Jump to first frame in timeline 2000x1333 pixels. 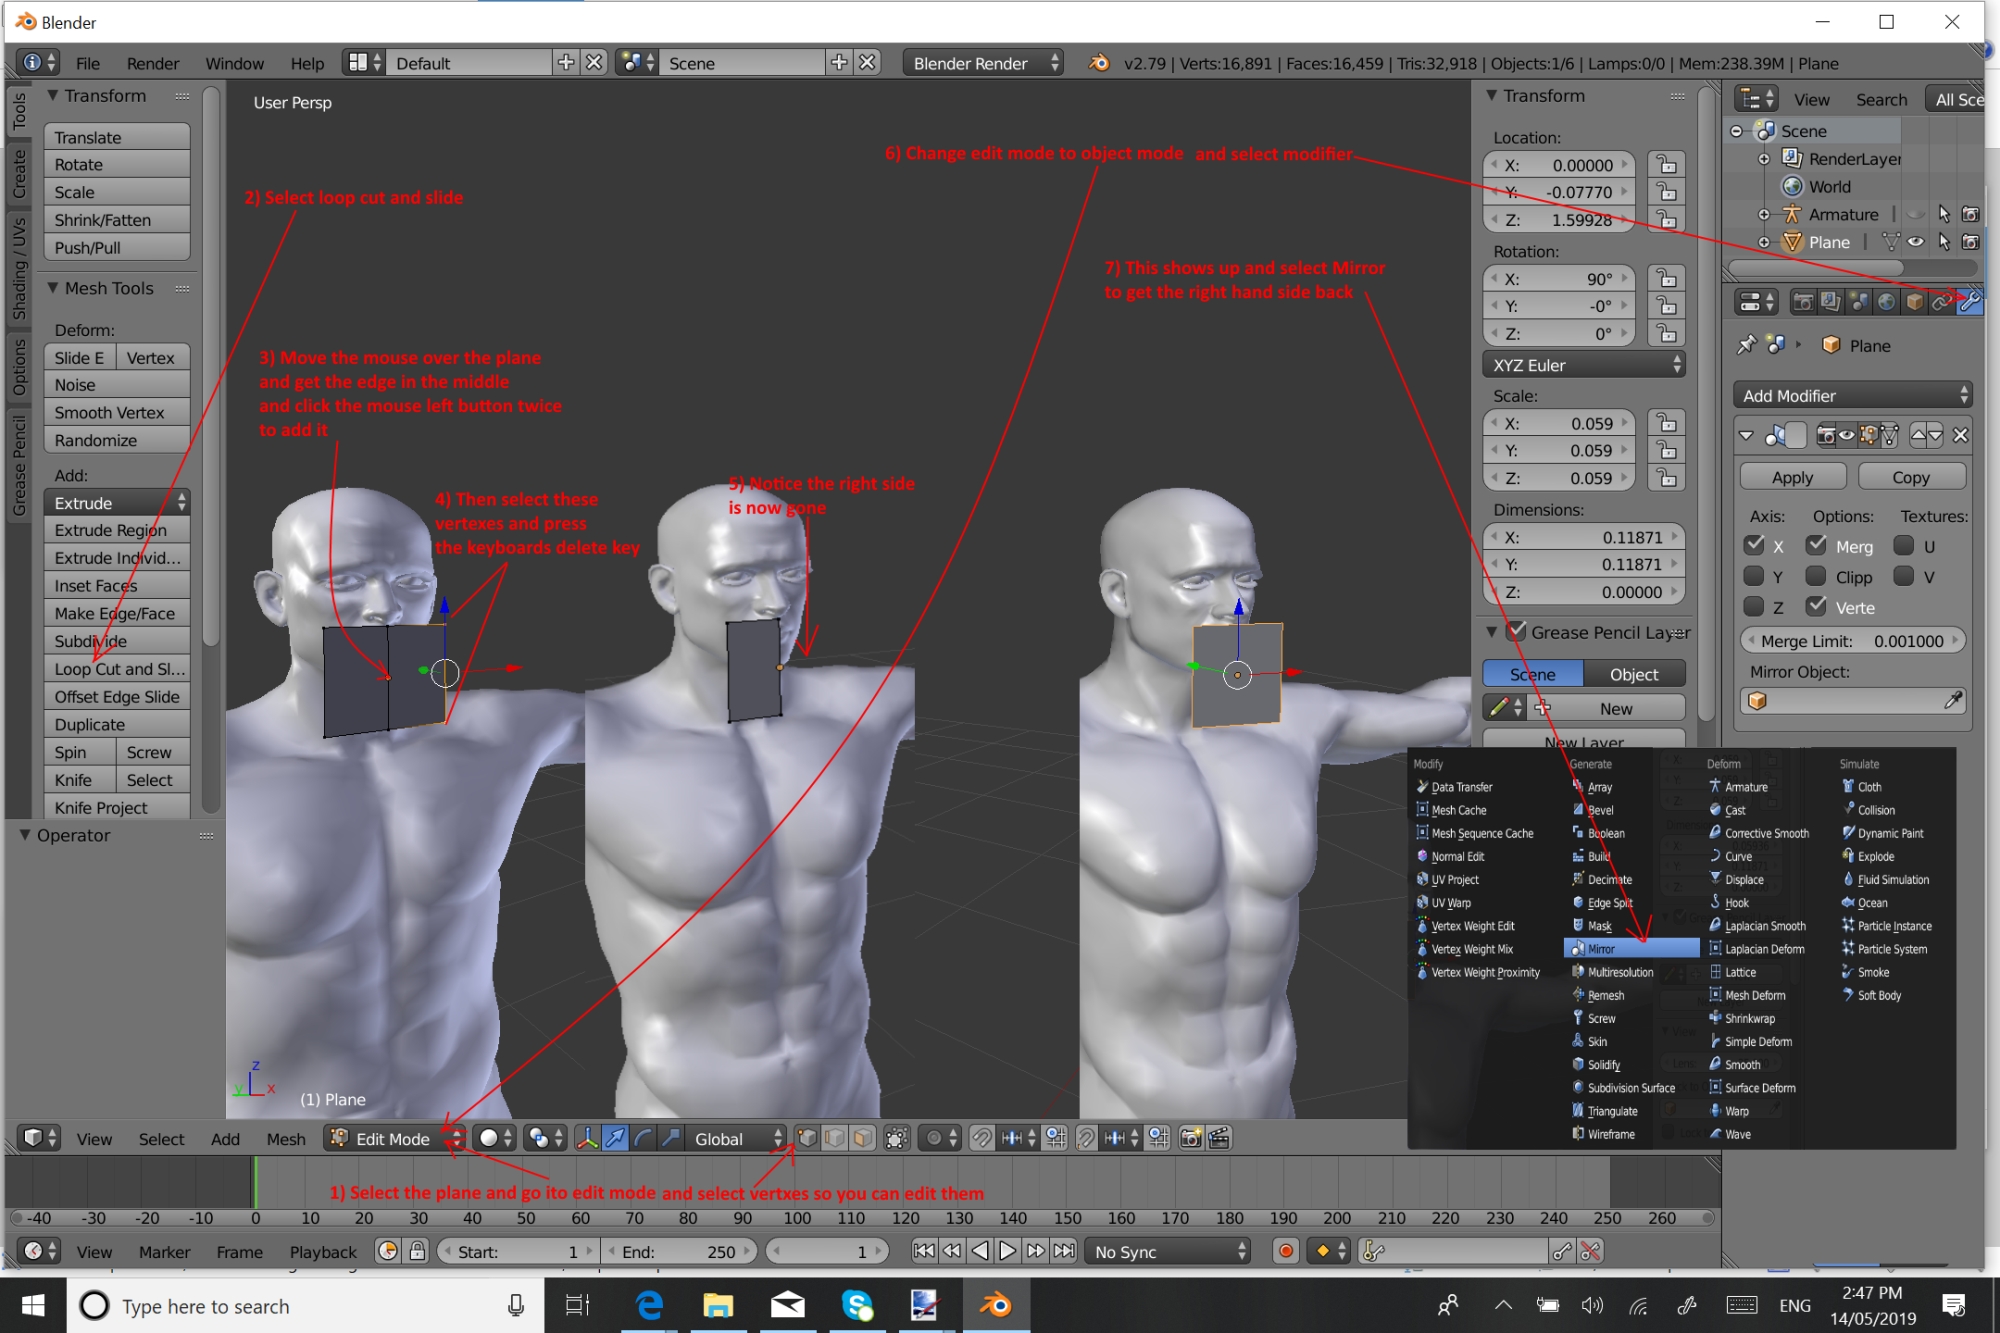[x=924, y=1251]
